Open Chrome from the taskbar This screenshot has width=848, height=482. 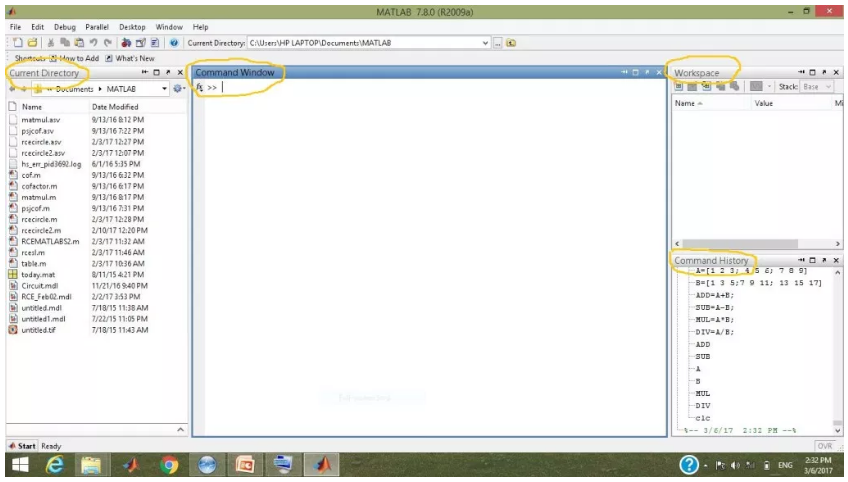(169, 465)
